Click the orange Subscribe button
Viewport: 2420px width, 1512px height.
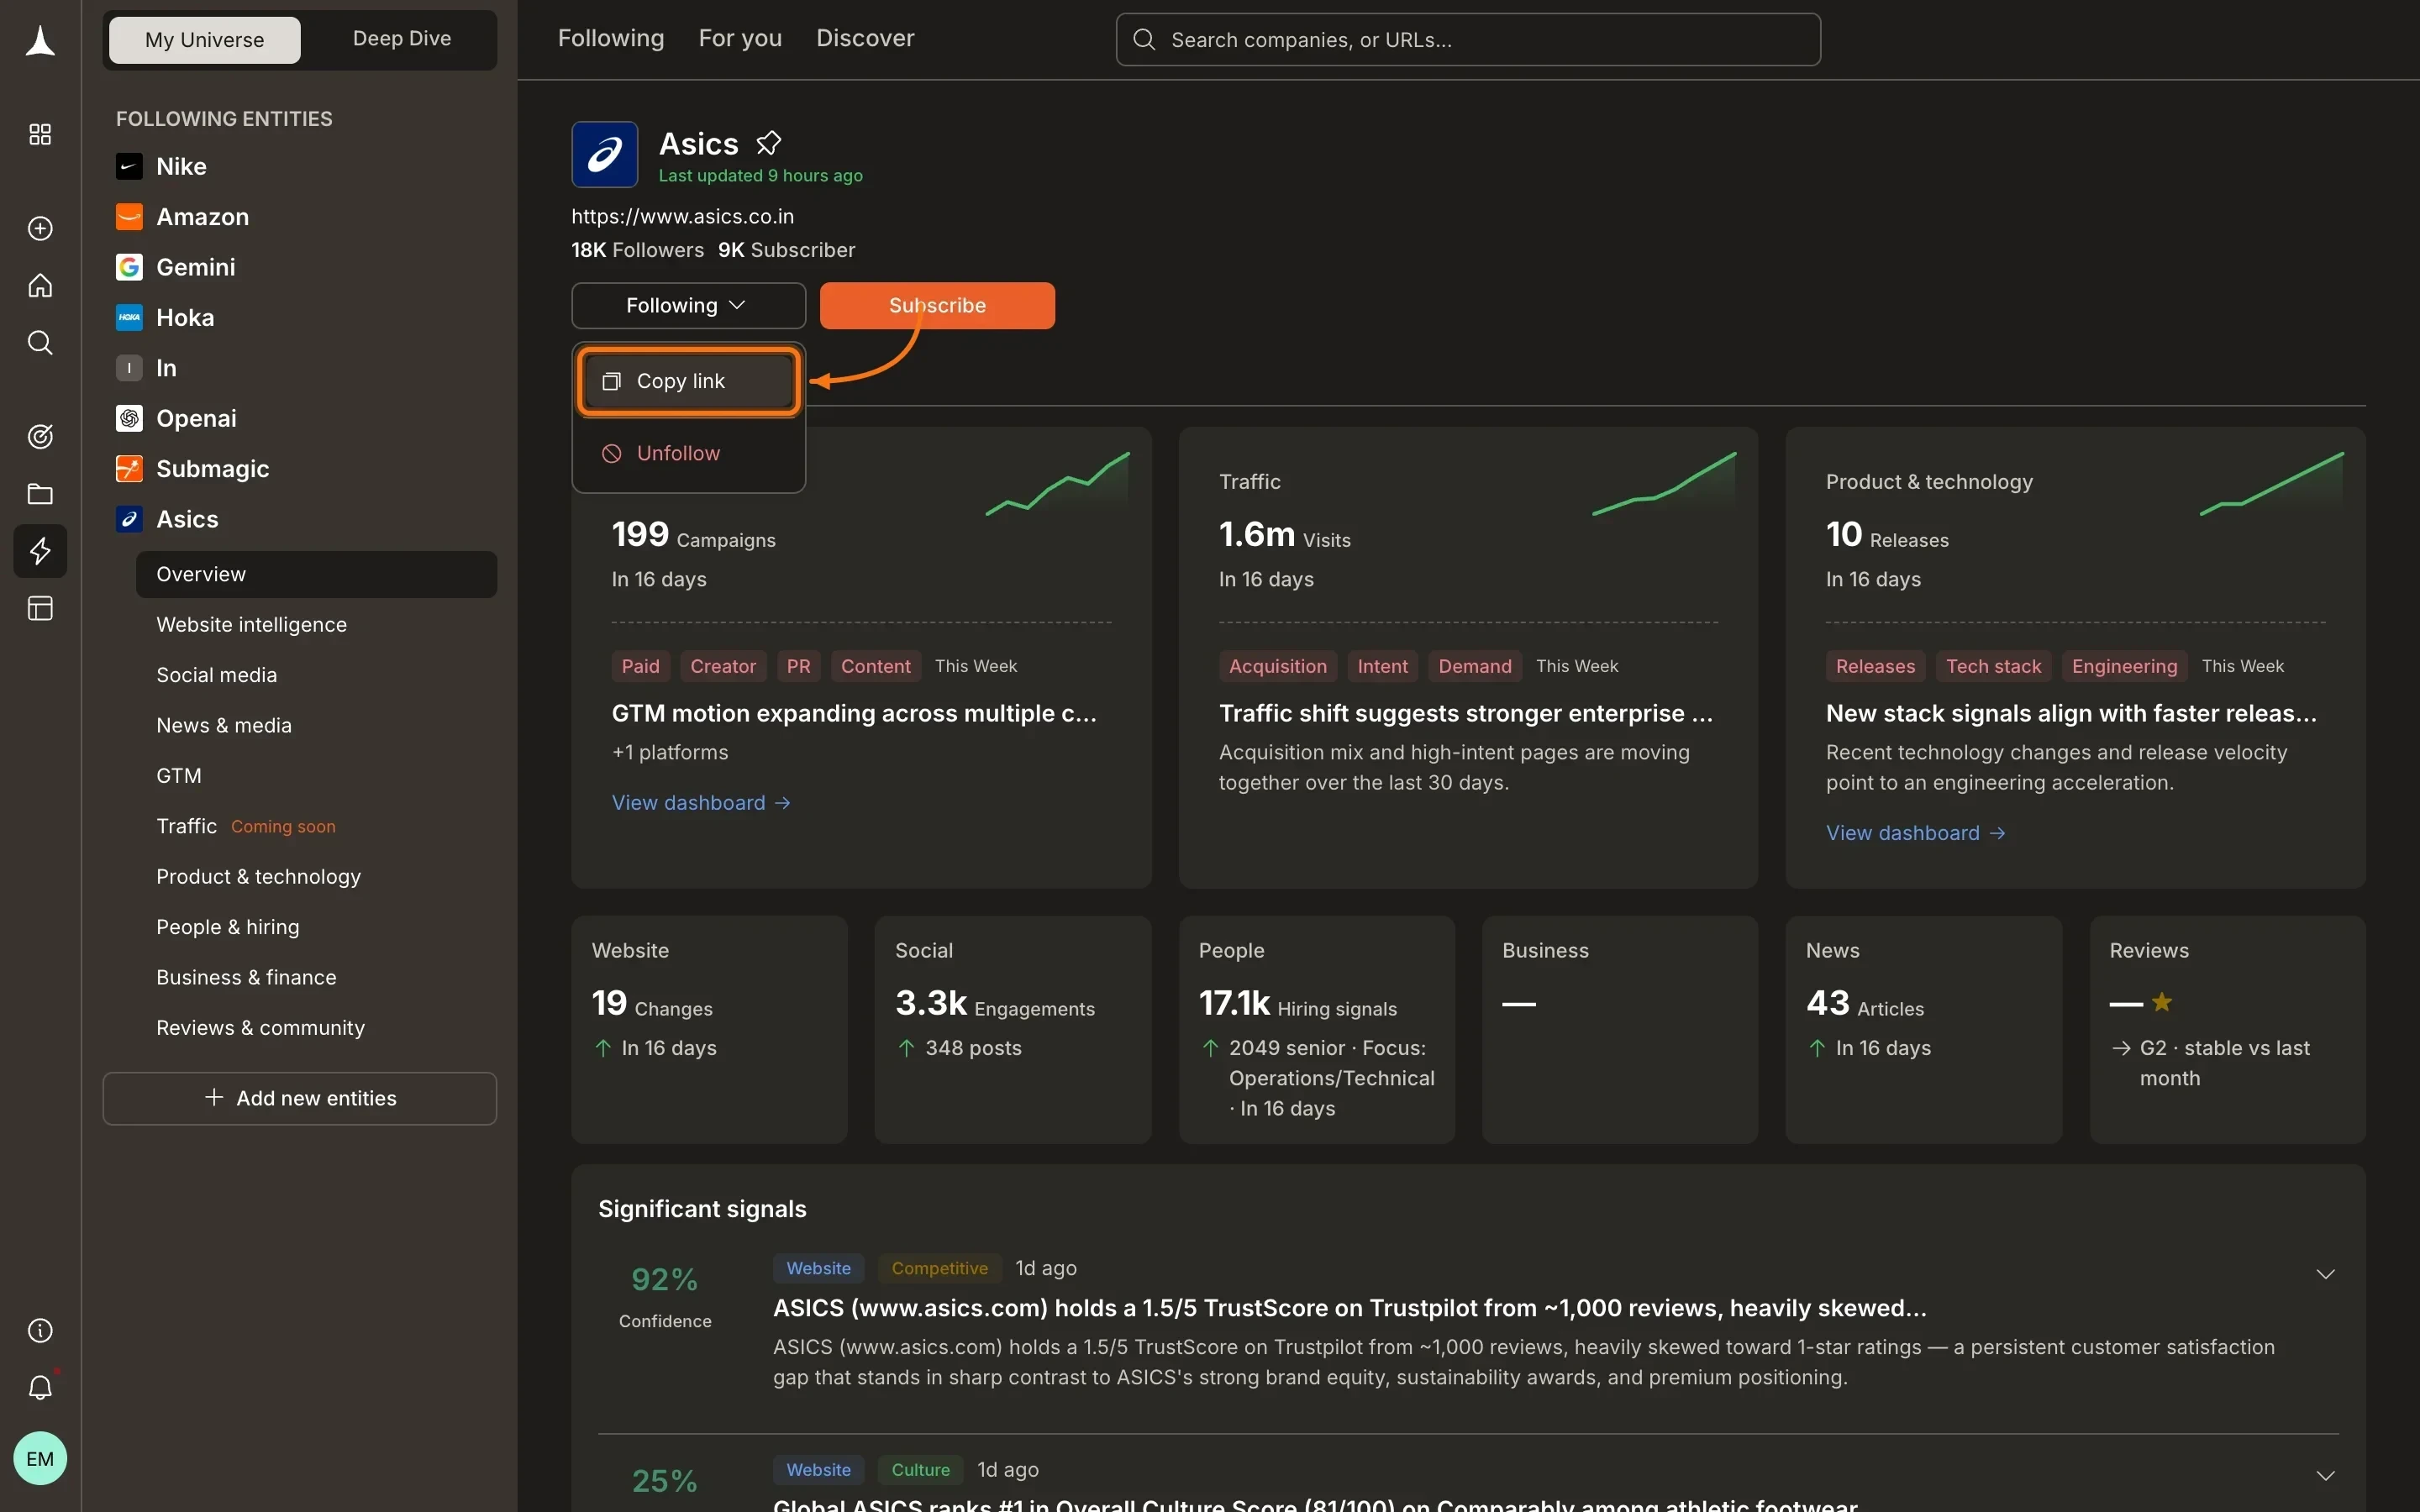(937, 305)
